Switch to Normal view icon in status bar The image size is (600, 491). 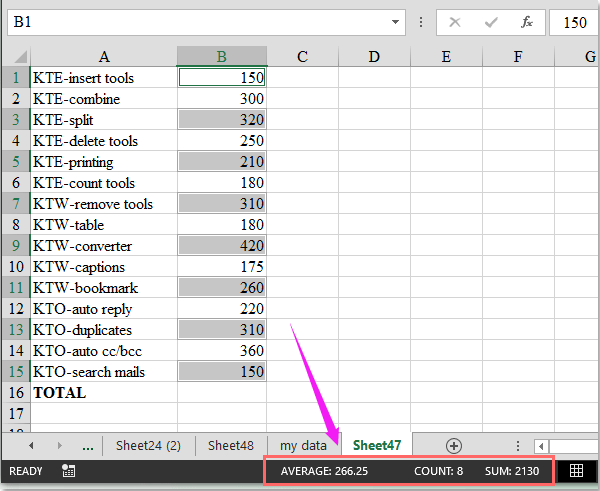point(577,471)
